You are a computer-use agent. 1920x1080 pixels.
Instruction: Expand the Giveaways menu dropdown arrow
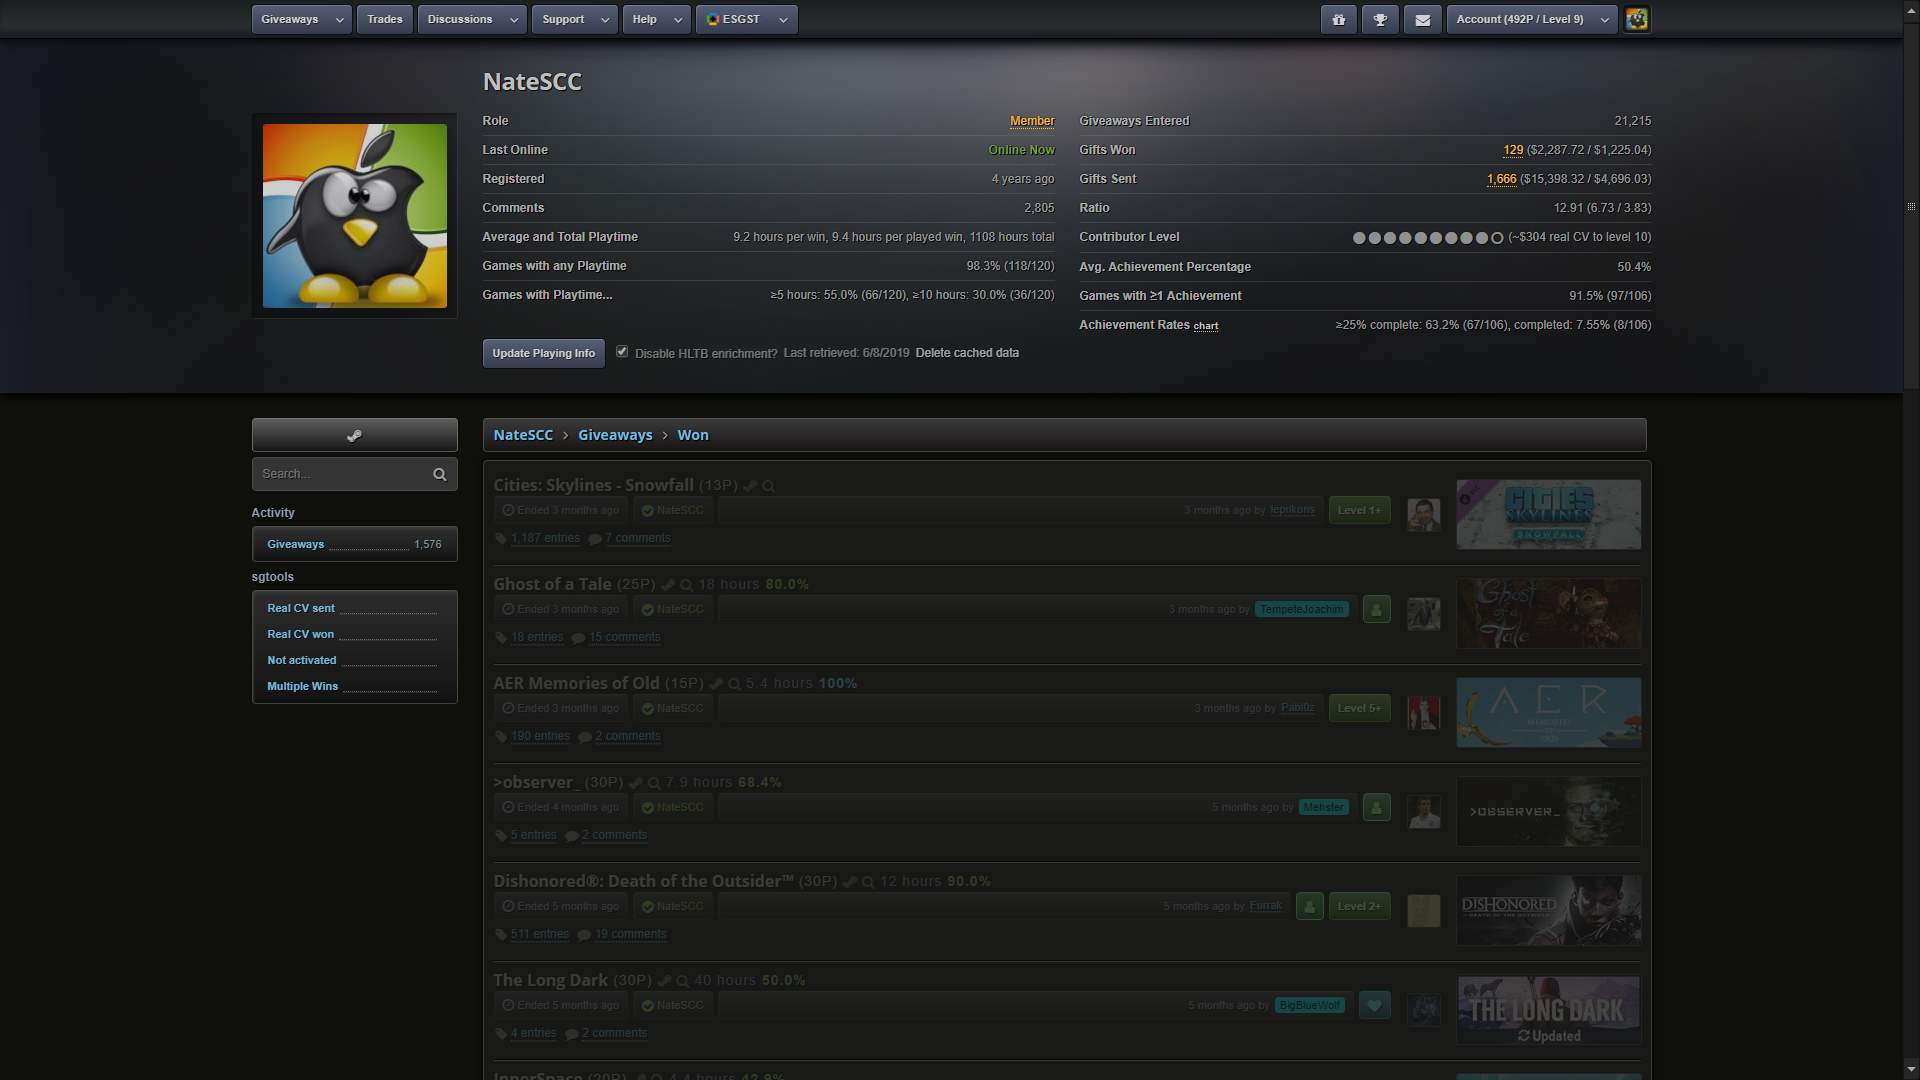(x=339, y=20)
